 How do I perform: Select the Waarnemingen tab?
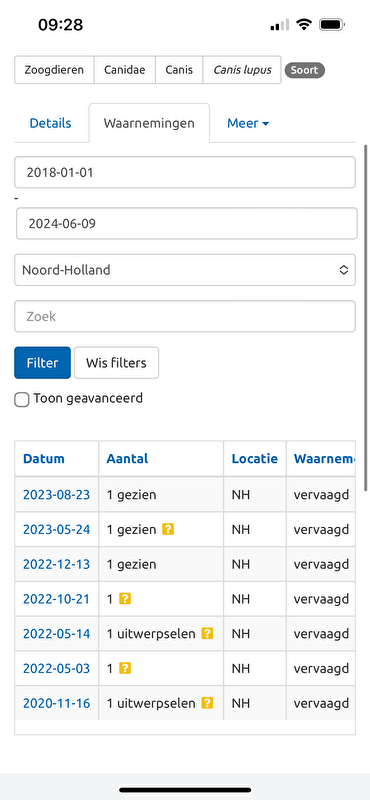pos(149,123)
